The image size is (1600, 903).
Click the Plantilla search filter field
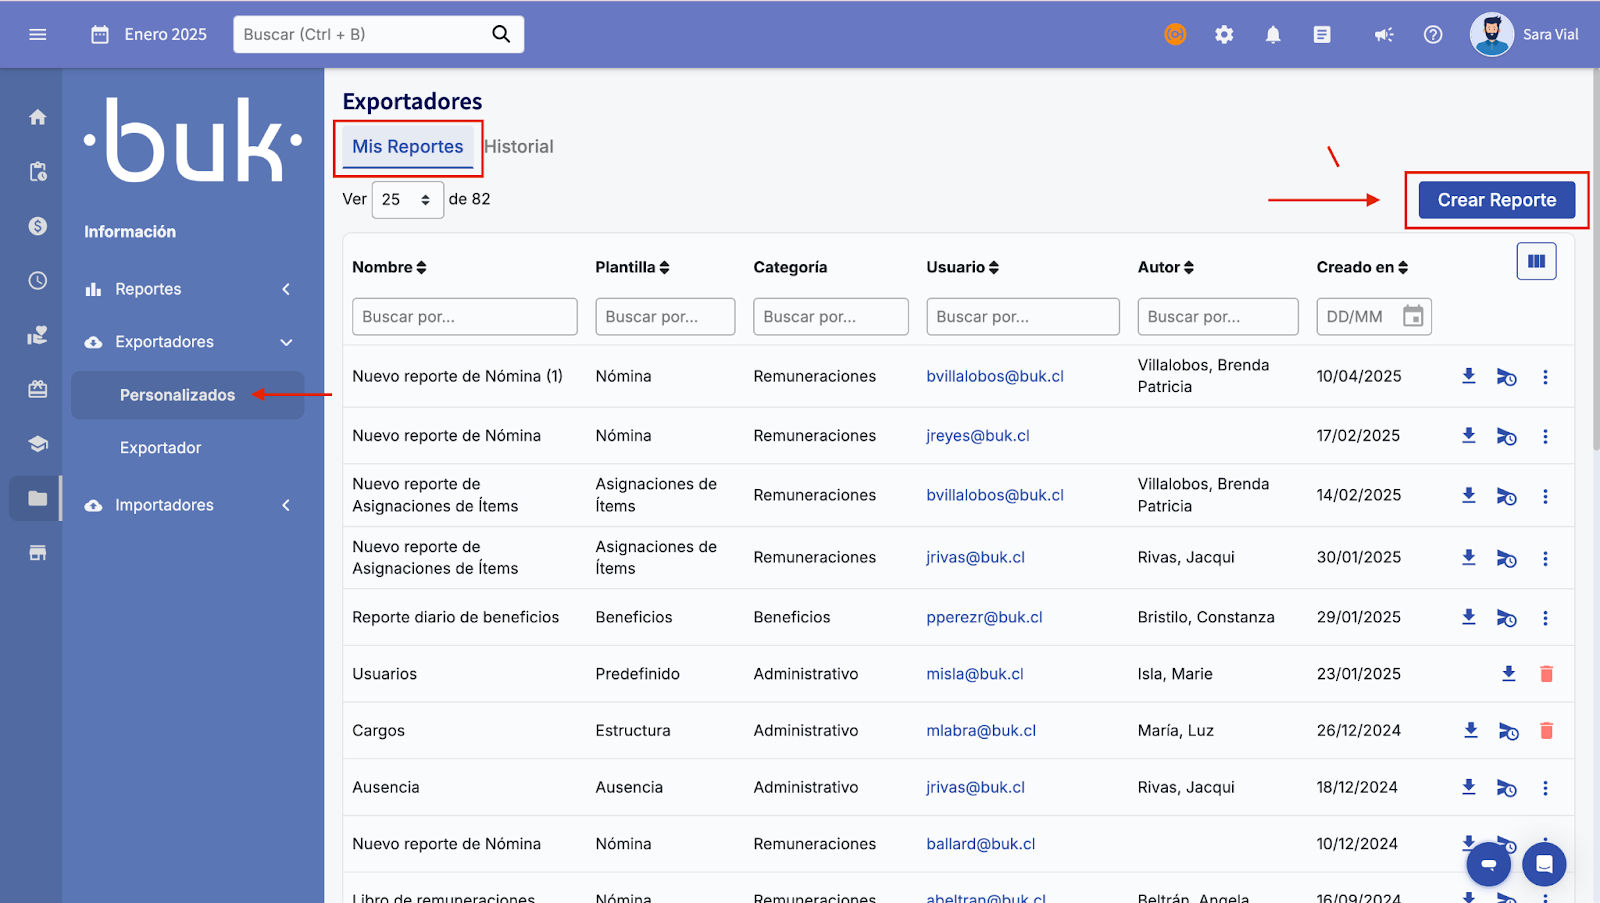click(x=664, y=317)
